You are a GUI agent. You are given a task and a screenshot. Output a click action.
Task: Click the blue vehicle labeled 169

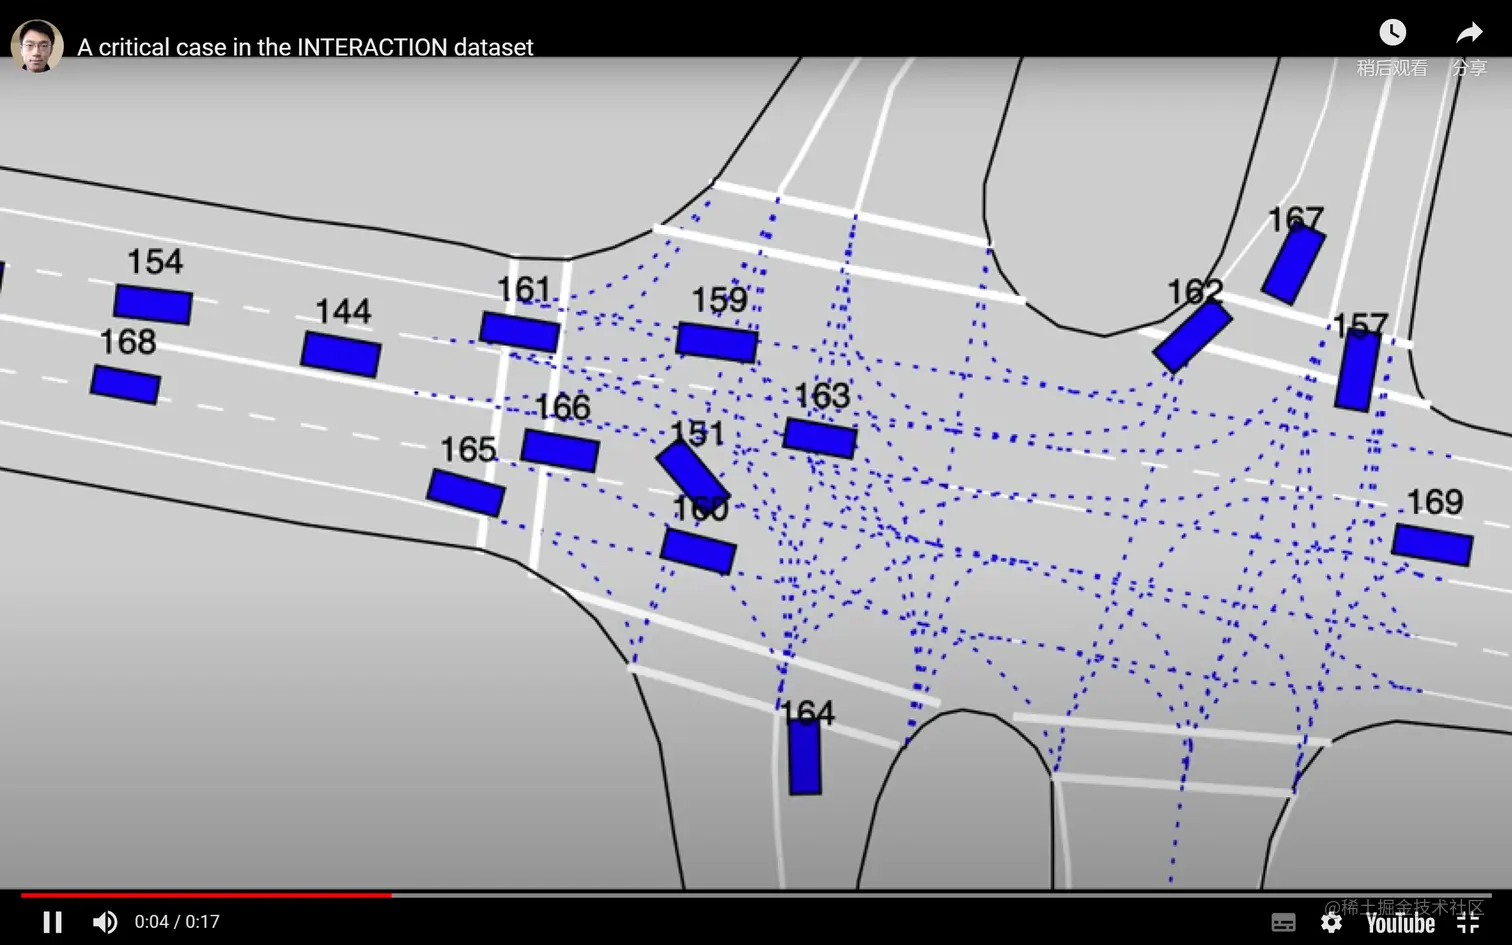pyautogui.click(x=1432, y=544)
